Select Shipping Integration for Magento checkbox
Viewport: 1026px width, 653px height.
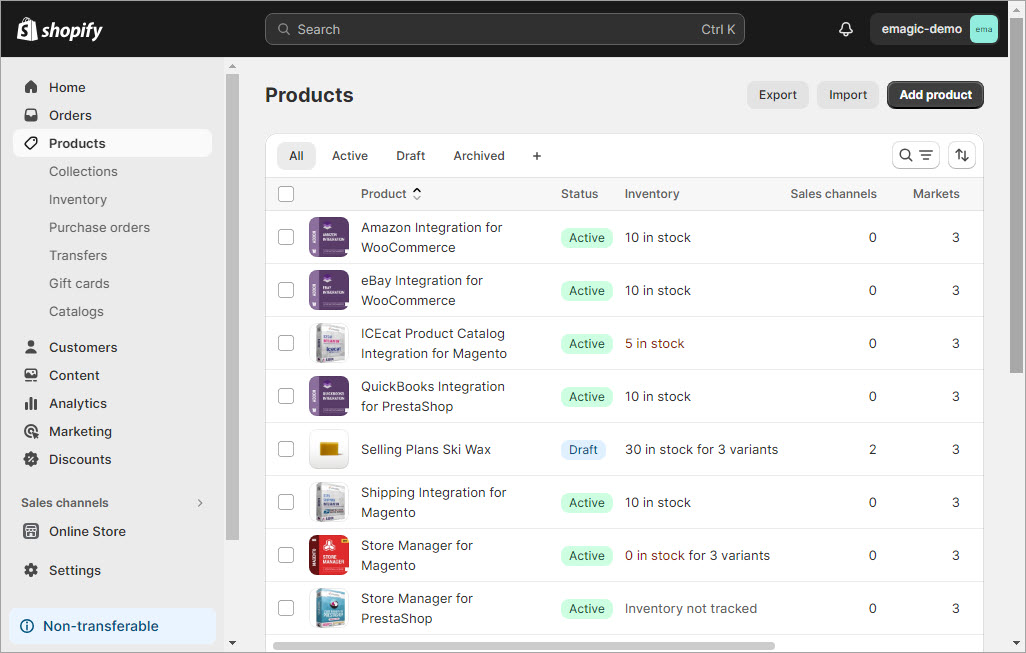click(286, 502)
